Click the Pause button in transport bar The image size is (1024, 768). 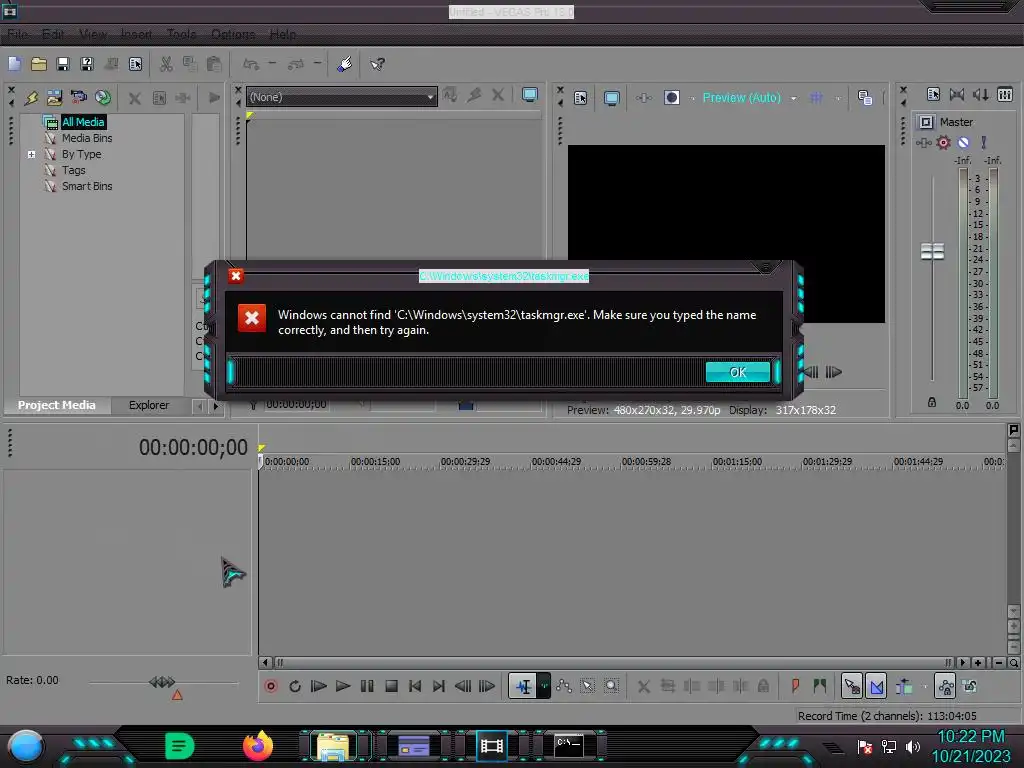pyautogui.click(x=367, y=686)
